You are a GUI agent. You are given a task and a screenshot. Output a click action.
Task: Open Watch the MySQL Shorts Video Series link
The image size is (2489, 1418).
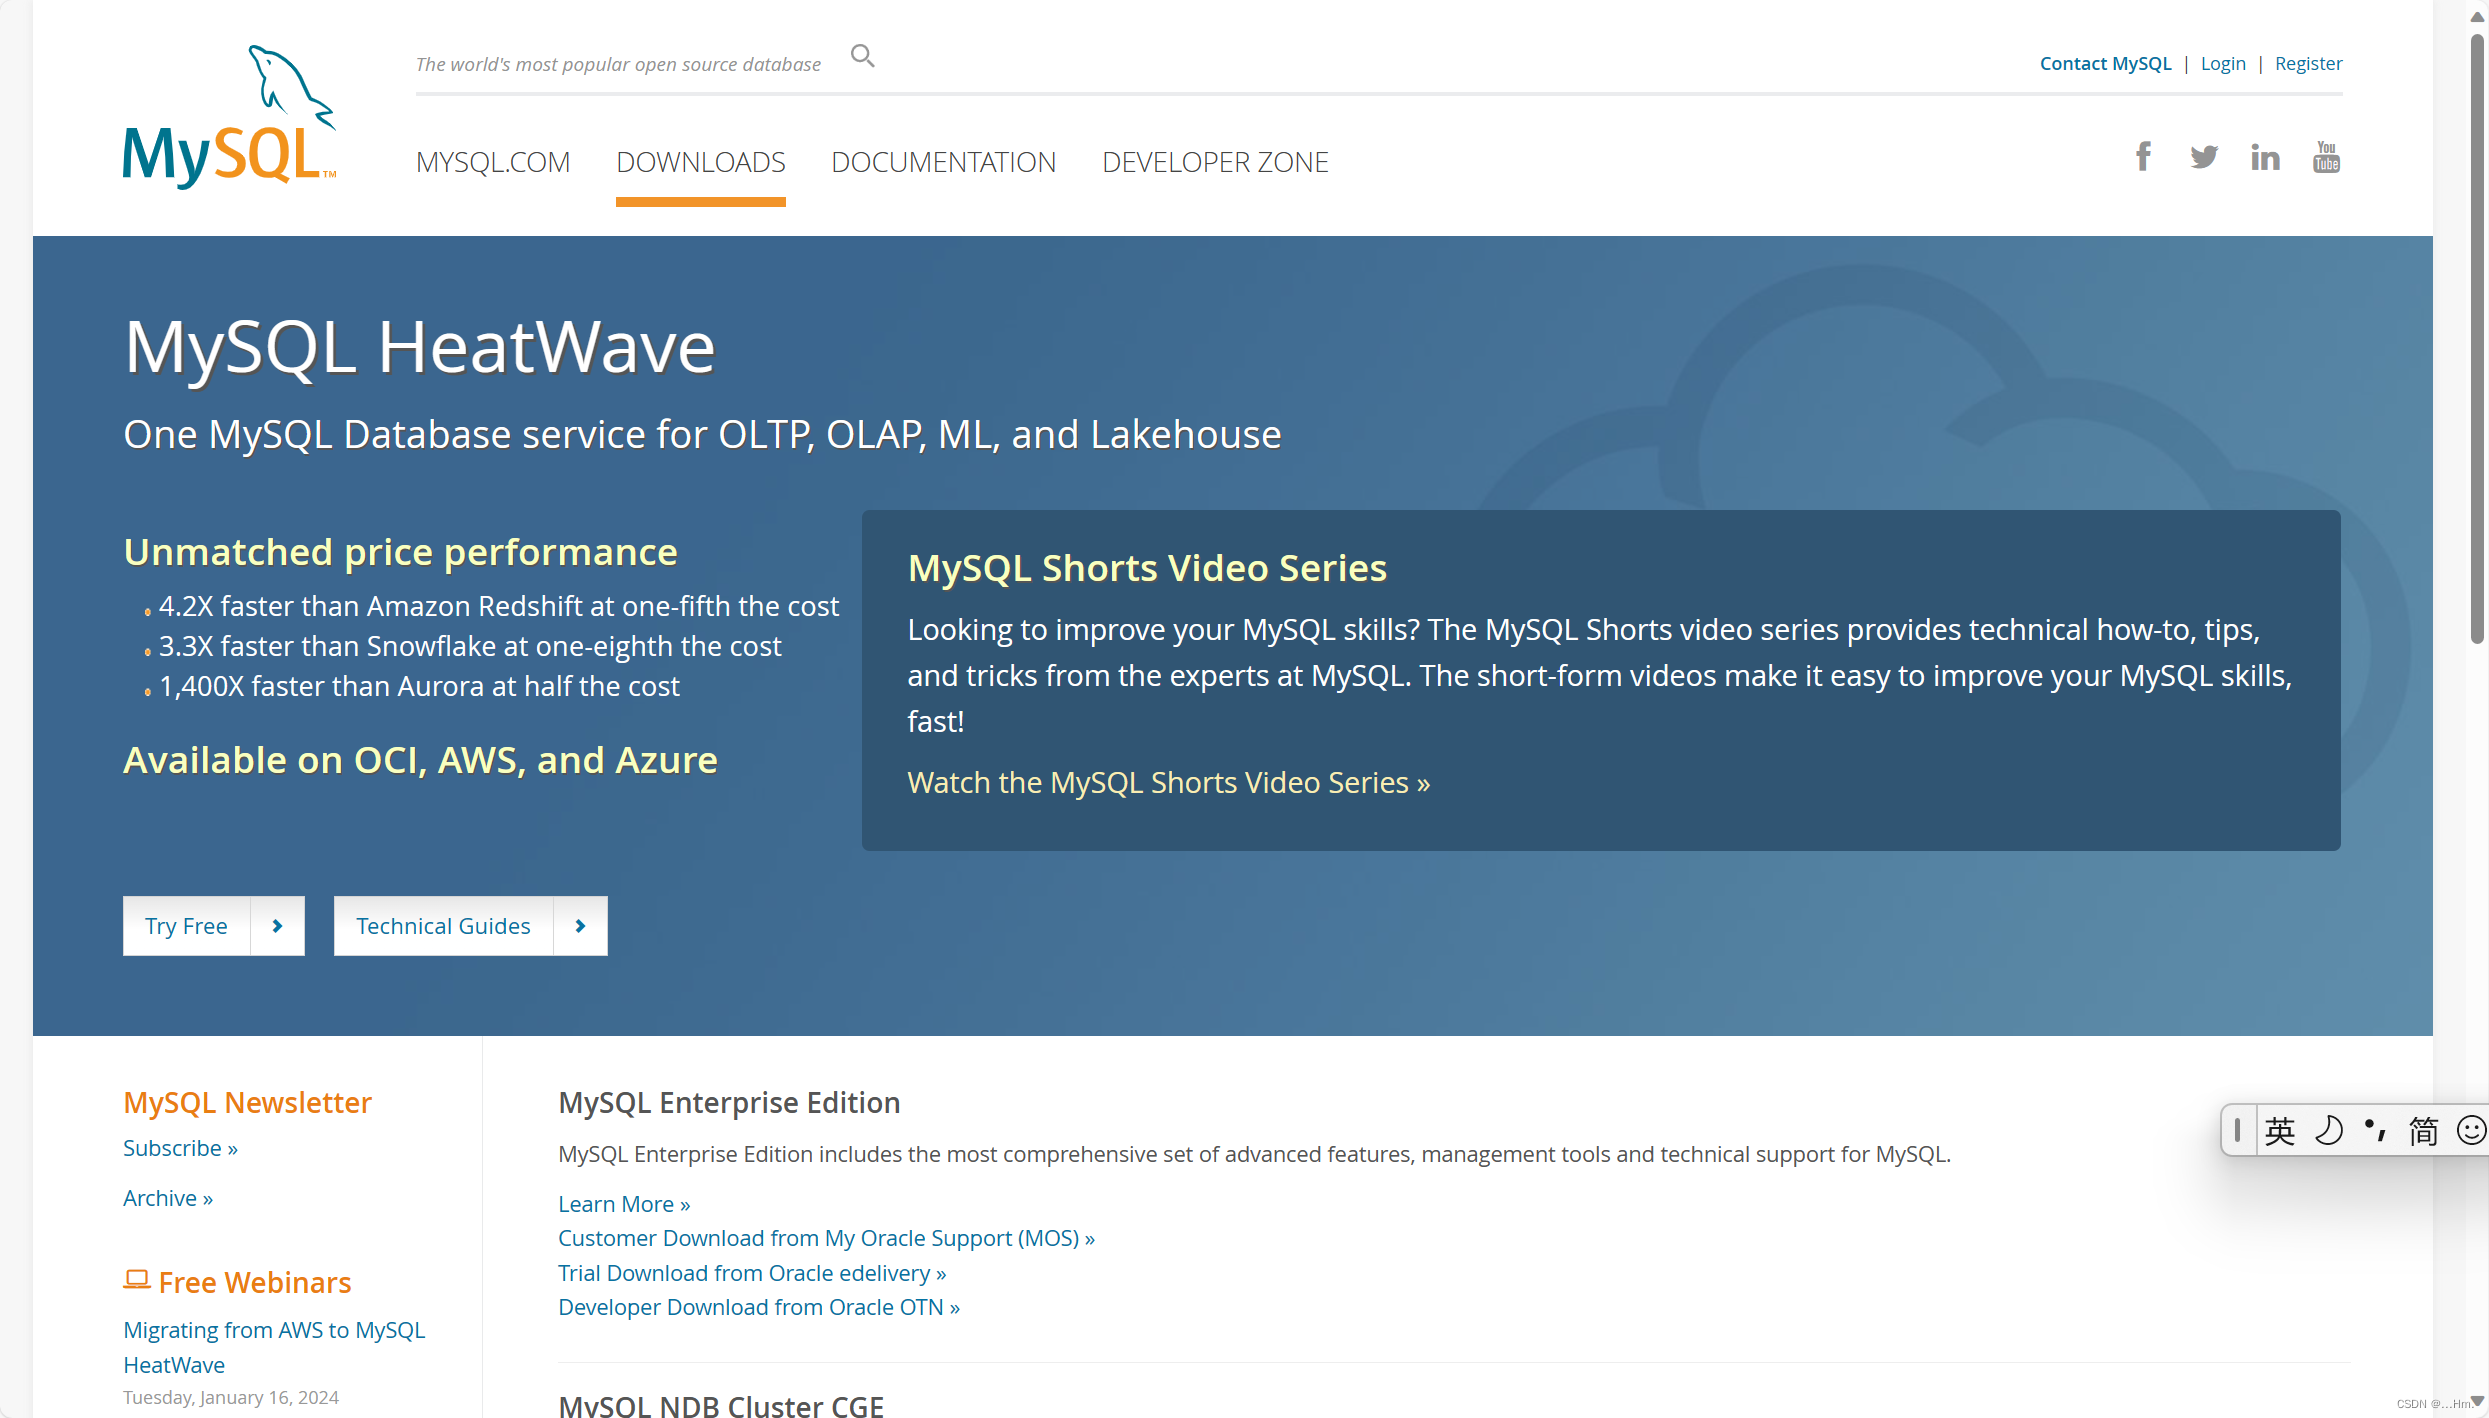coord(1168,783)
